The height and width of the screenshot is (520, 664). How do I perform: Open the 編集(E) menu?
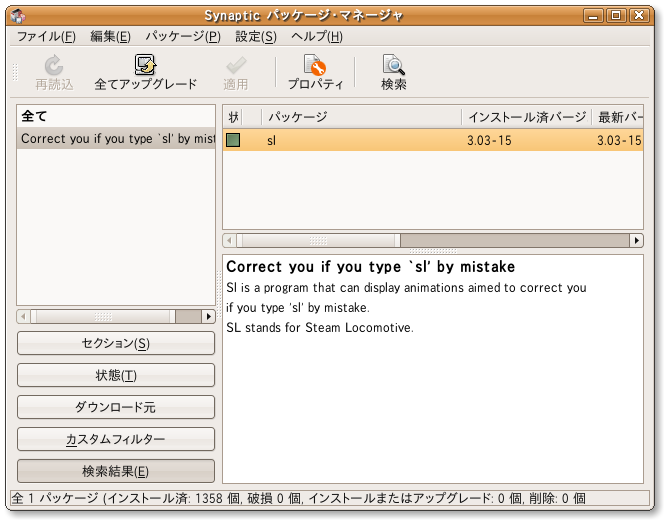(x=110, y=37)
